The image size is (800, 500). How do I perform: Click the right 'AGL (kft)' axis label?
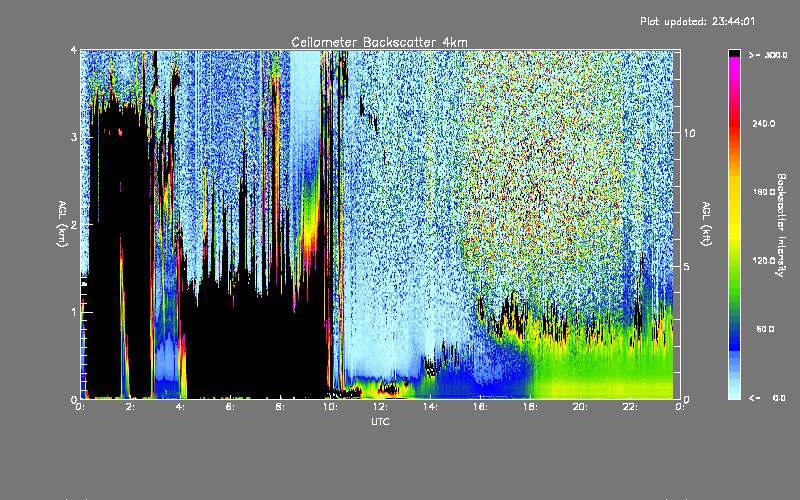706,224
